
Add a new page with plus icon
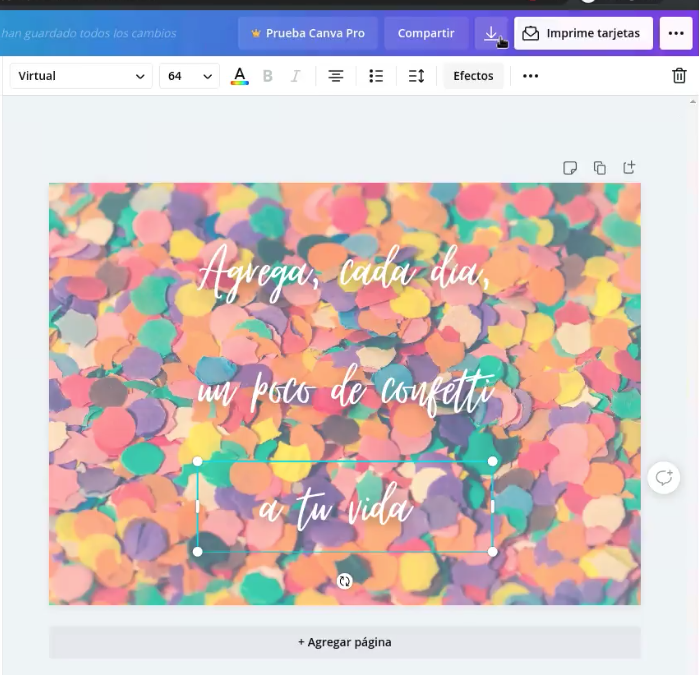click(629, 168)
